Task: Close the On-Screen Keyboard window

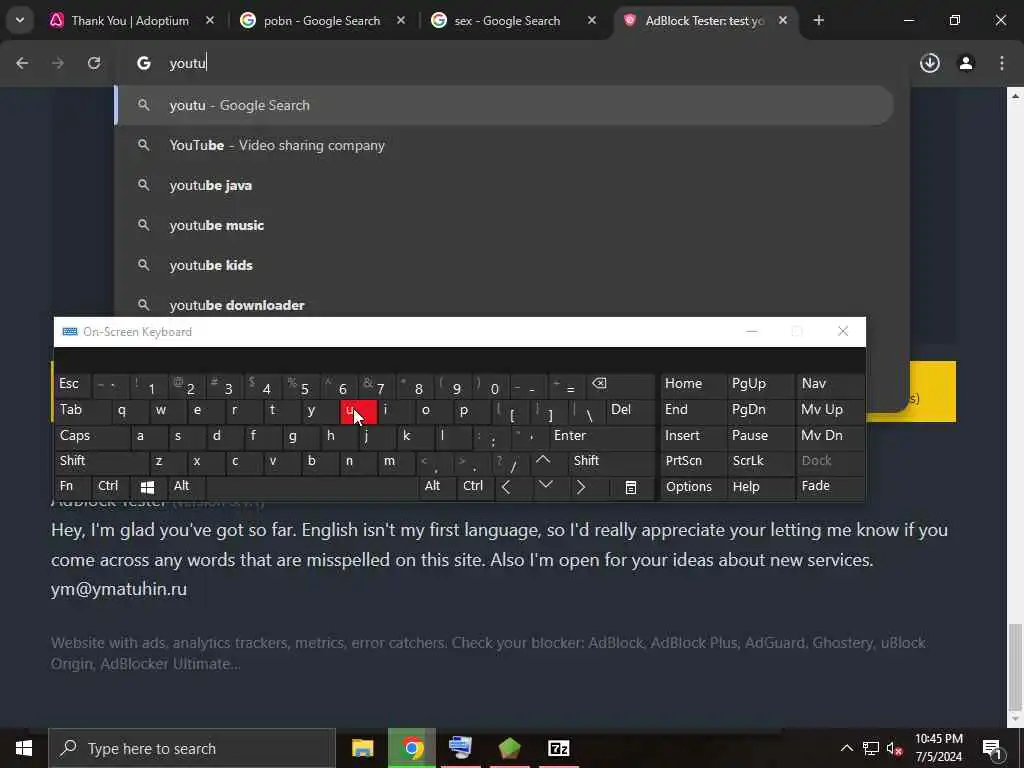Action: [x=843, y=332]
